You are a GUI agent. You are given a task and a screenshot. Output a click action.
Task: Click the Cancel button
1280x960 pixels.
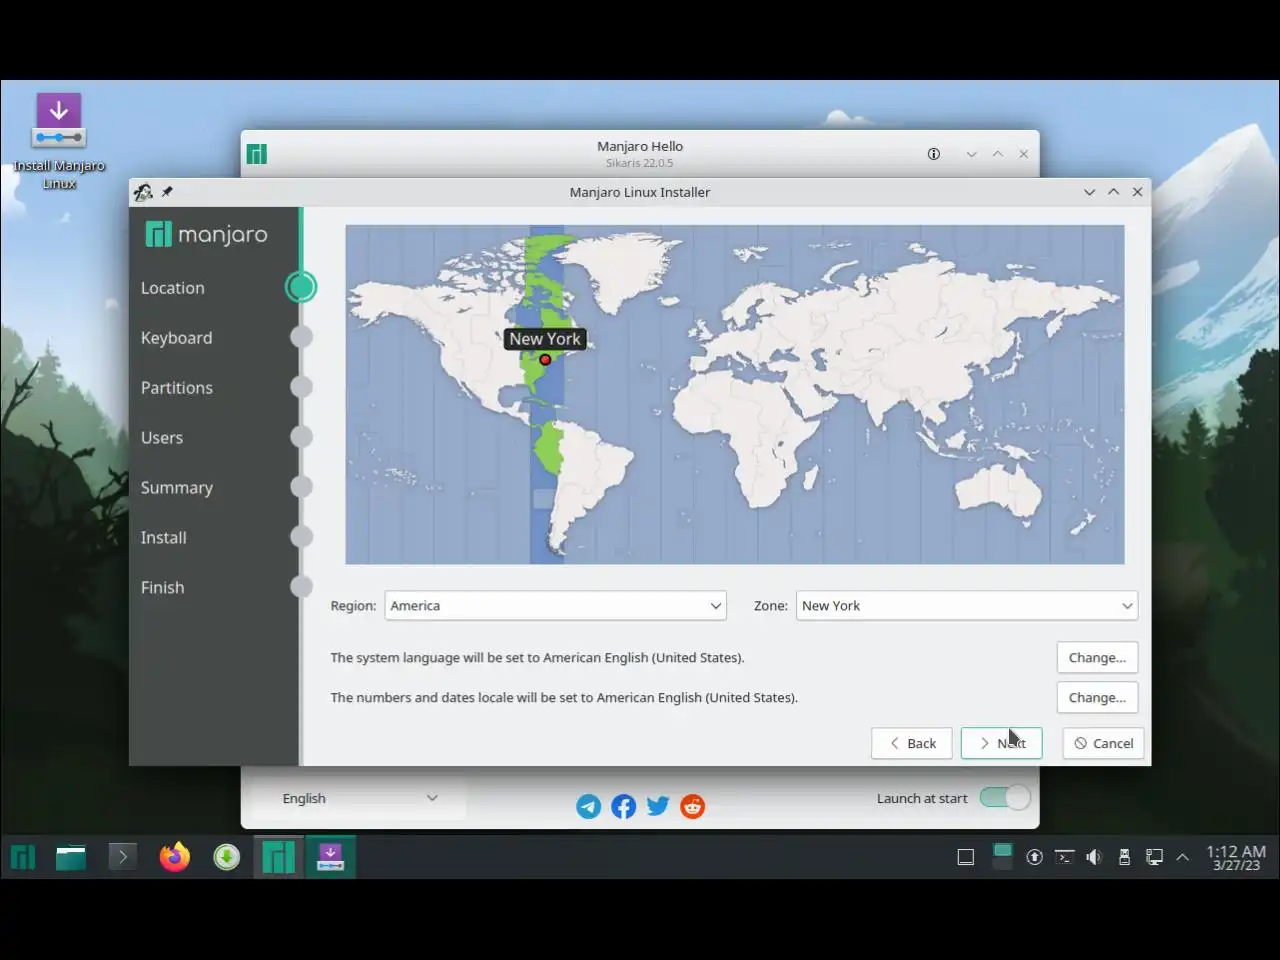(x=1103, y=743)
